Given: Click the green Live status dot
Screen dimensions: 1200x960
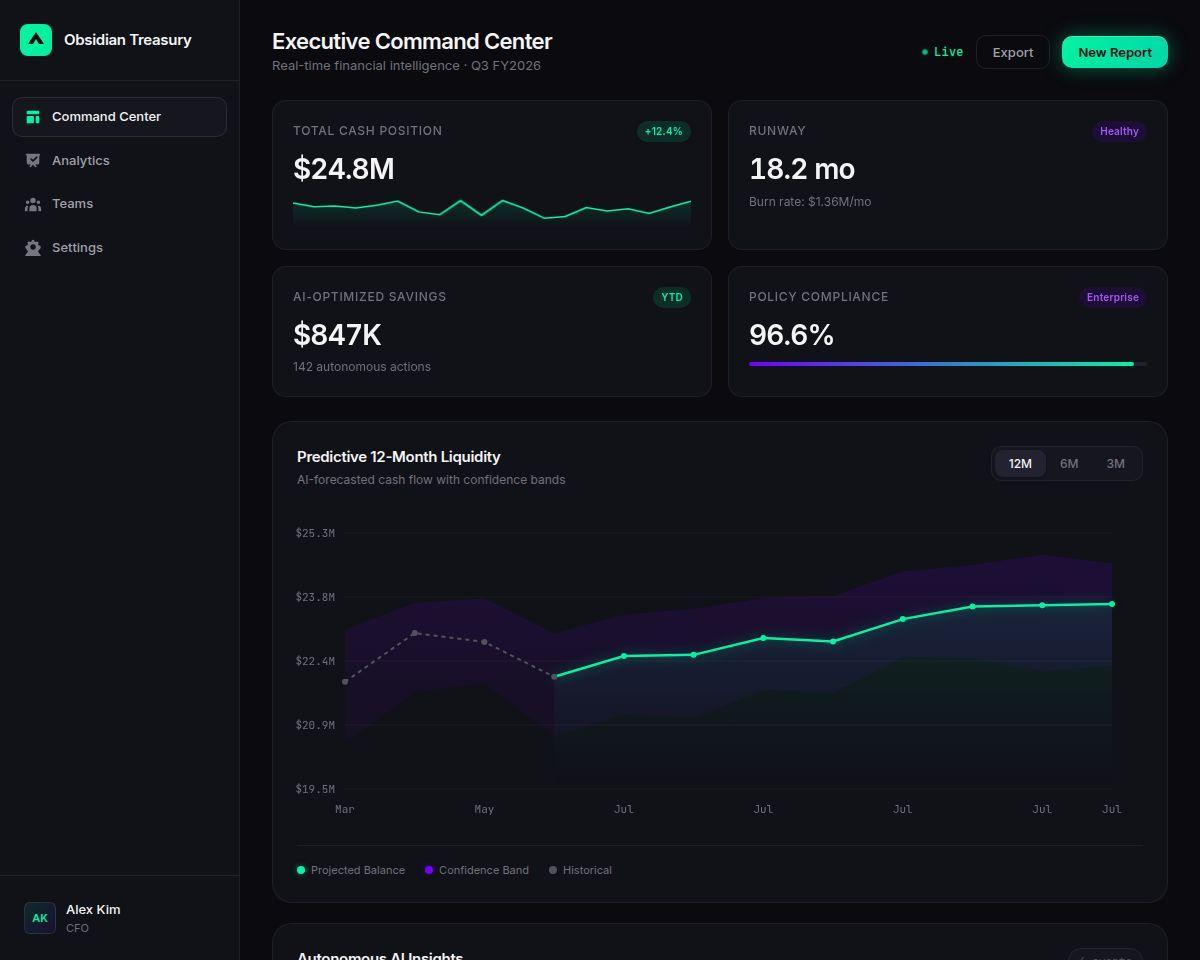Looking at the screenshot, I should coord(925,52).
